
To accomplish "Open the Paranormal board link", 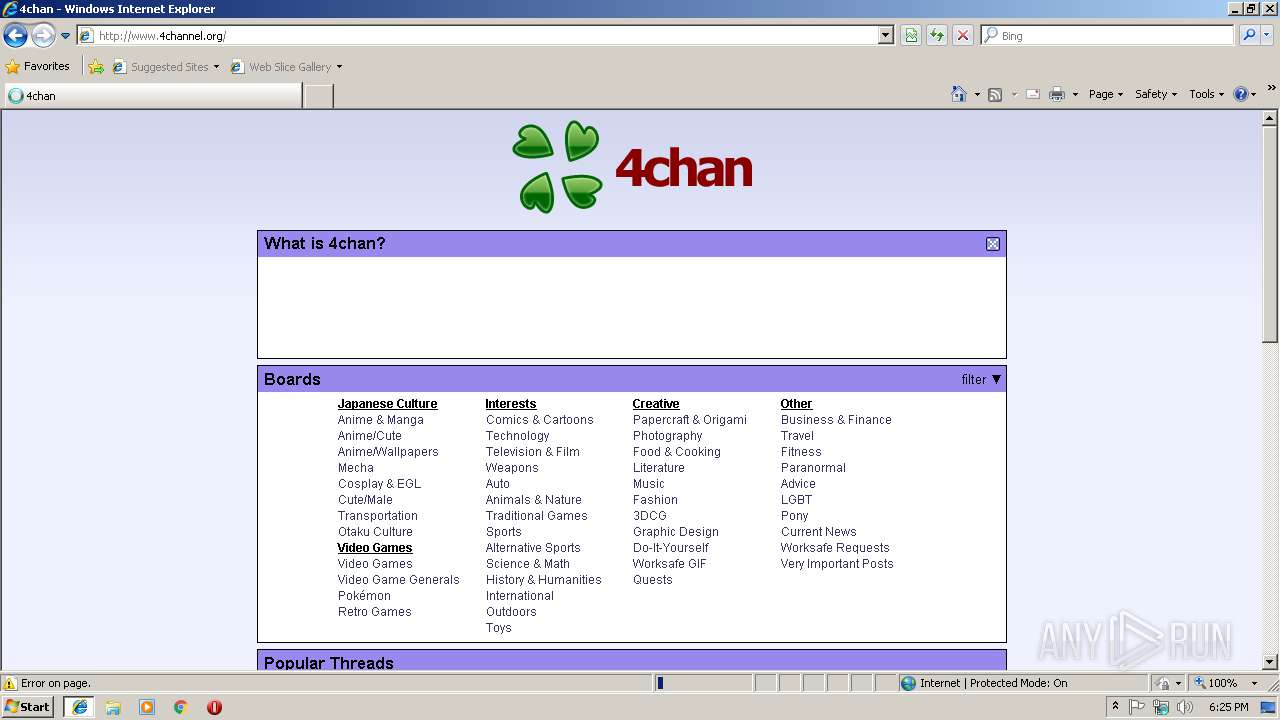I will (x=813, y=468).
